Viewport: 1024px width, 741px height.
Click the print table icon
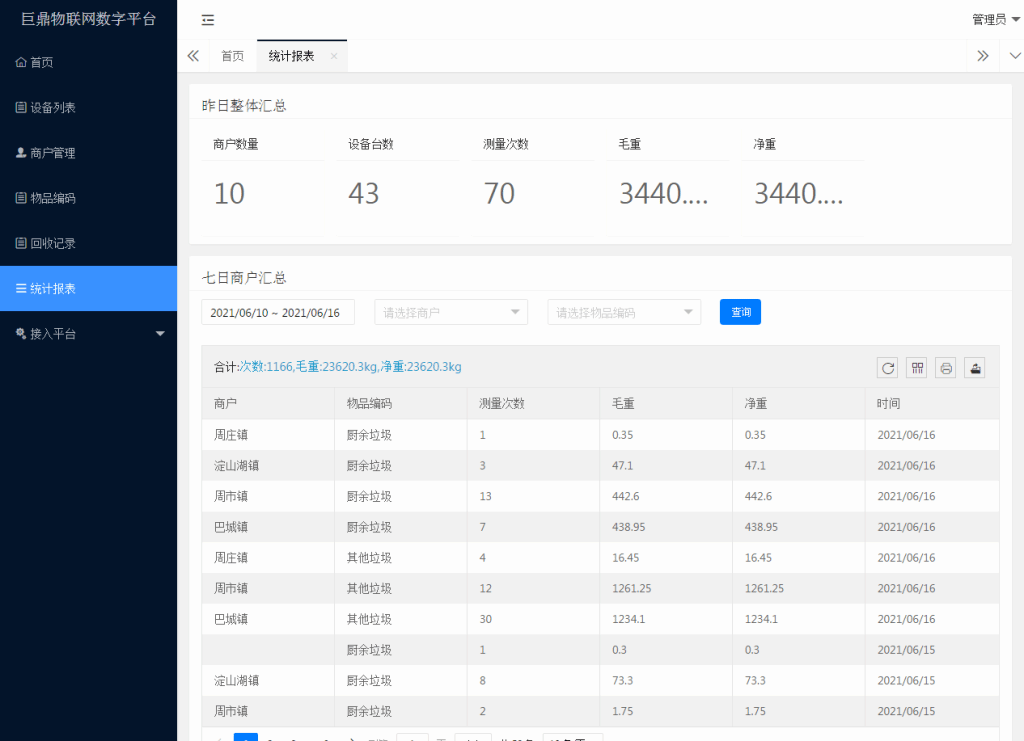point(946,368)
